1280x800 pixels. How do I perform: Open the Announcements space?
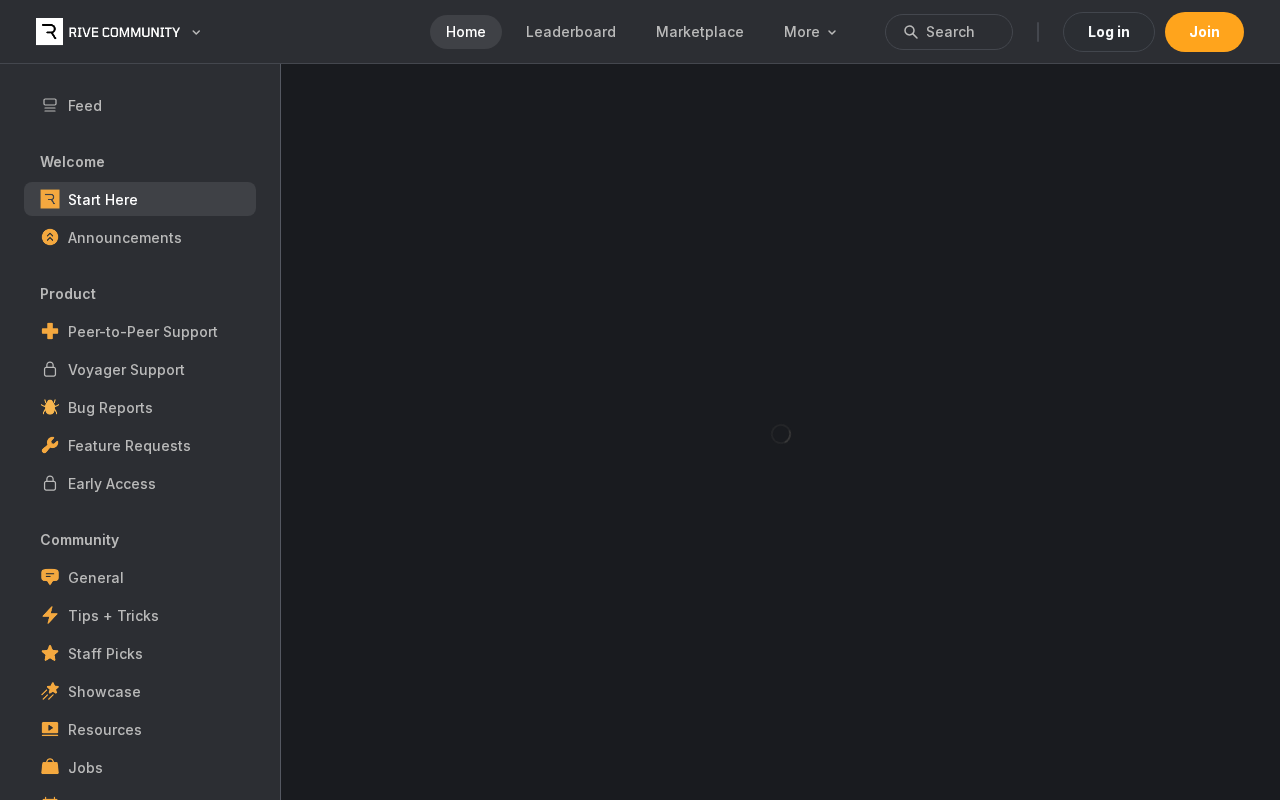point(140,237)
